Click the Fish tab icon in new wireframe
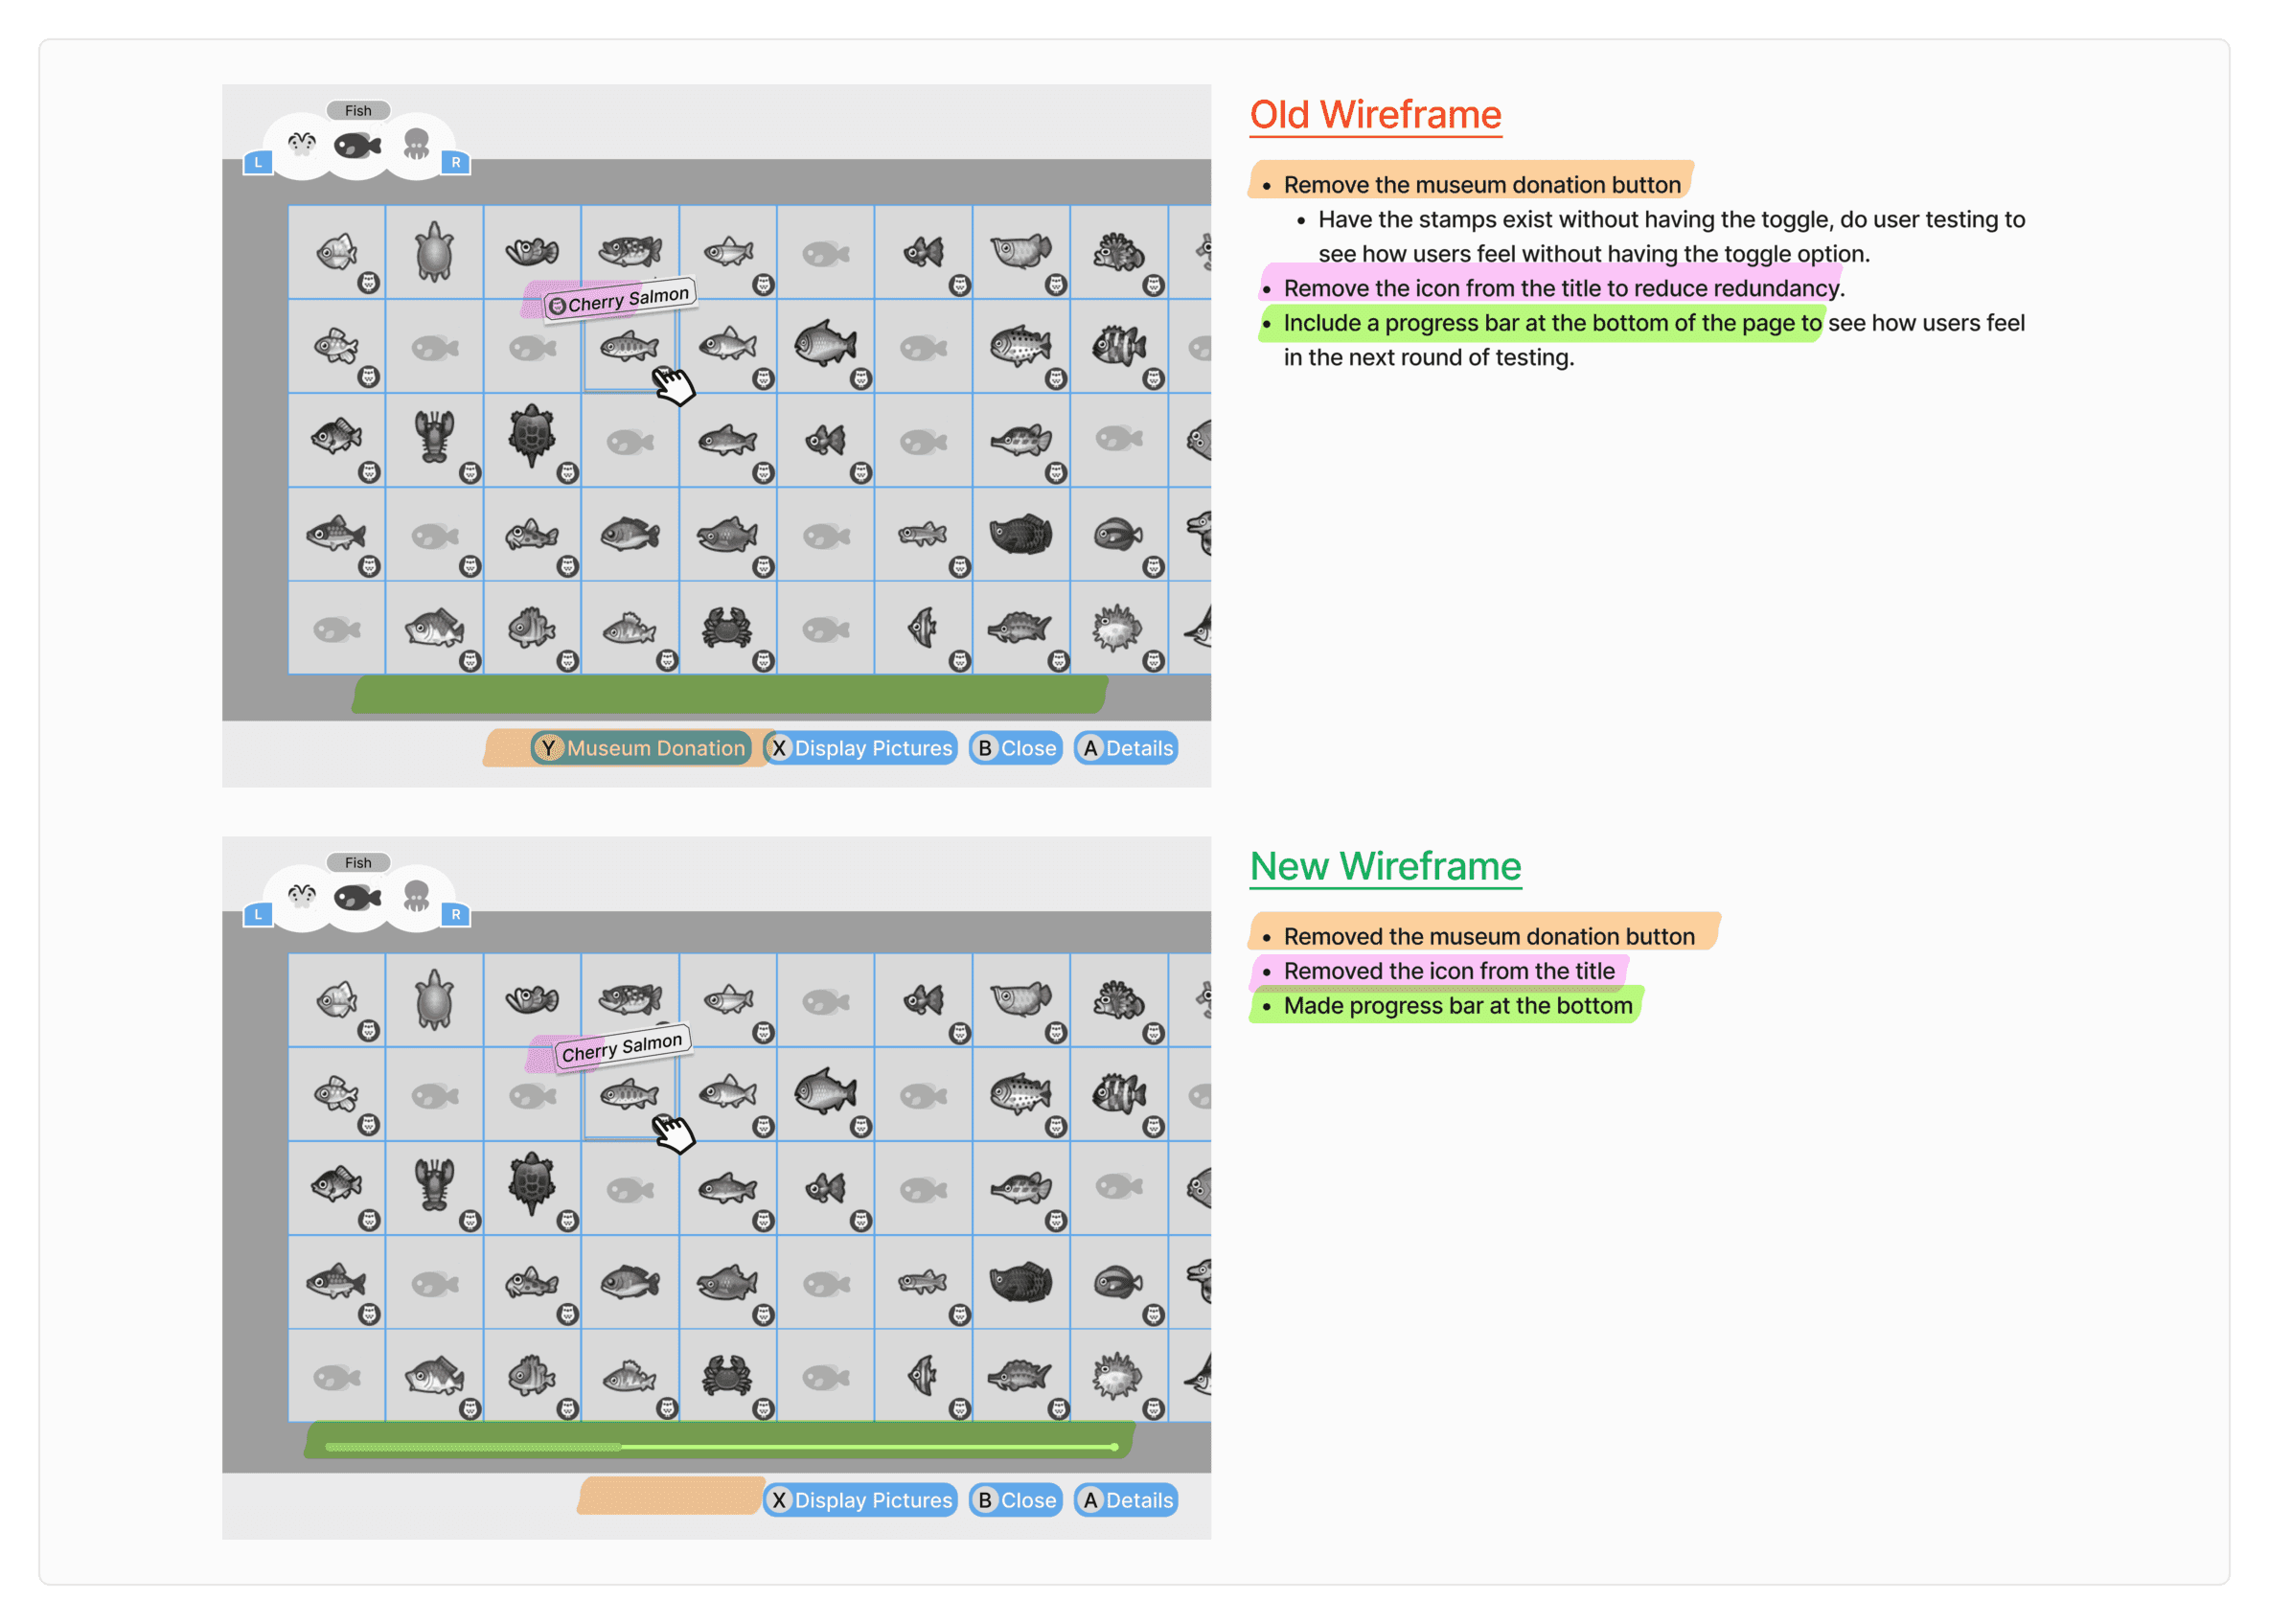 click(x=358, y=898)
